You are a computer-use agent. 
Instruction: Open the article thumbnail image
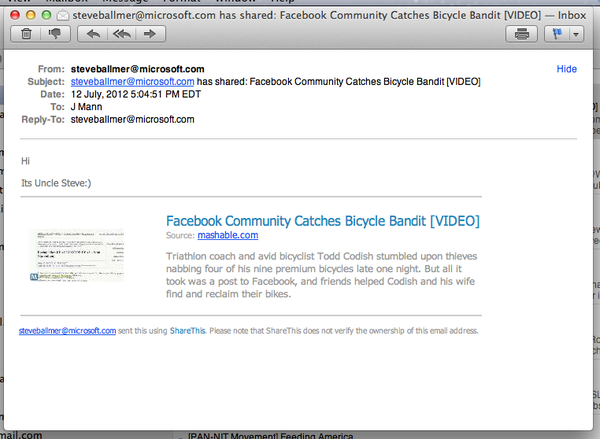(x=77, y=255)
